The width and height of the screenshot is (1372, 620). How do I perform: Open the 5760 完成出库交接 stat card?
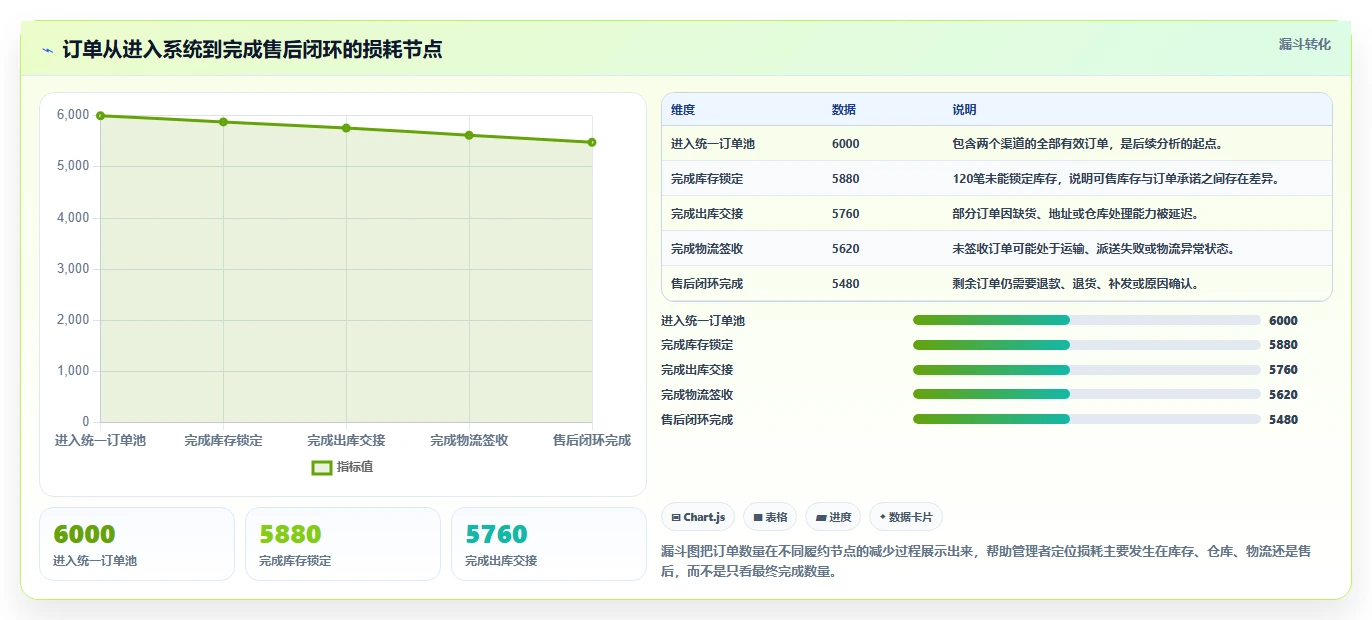(x=549, y=544)
